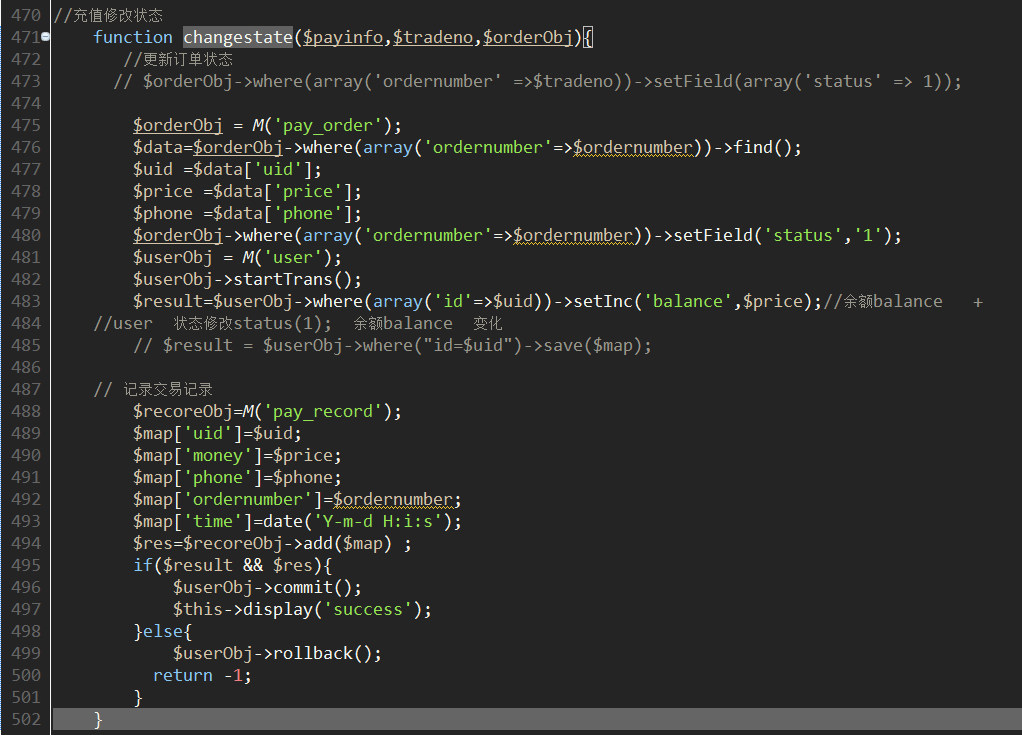Click the comment 充值修改状态 on line 470

(x=118, y=15)
